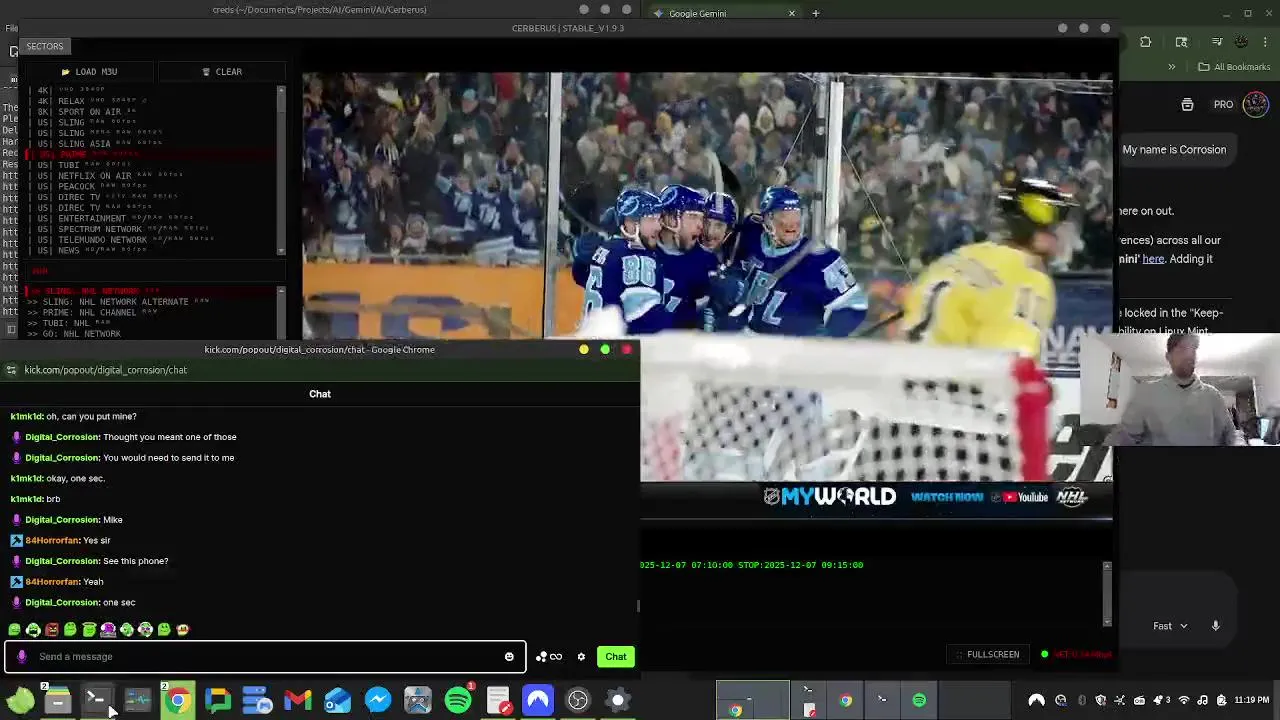
Task: Click the Send a message input field
Action: 265,657
